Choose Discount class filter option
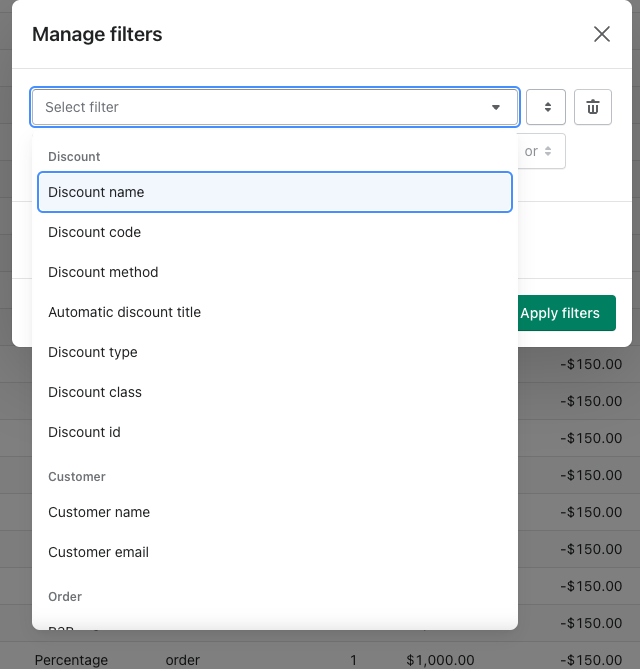This screenshot has height=669, width=640. pyautogui.click(x=275, y=392)
